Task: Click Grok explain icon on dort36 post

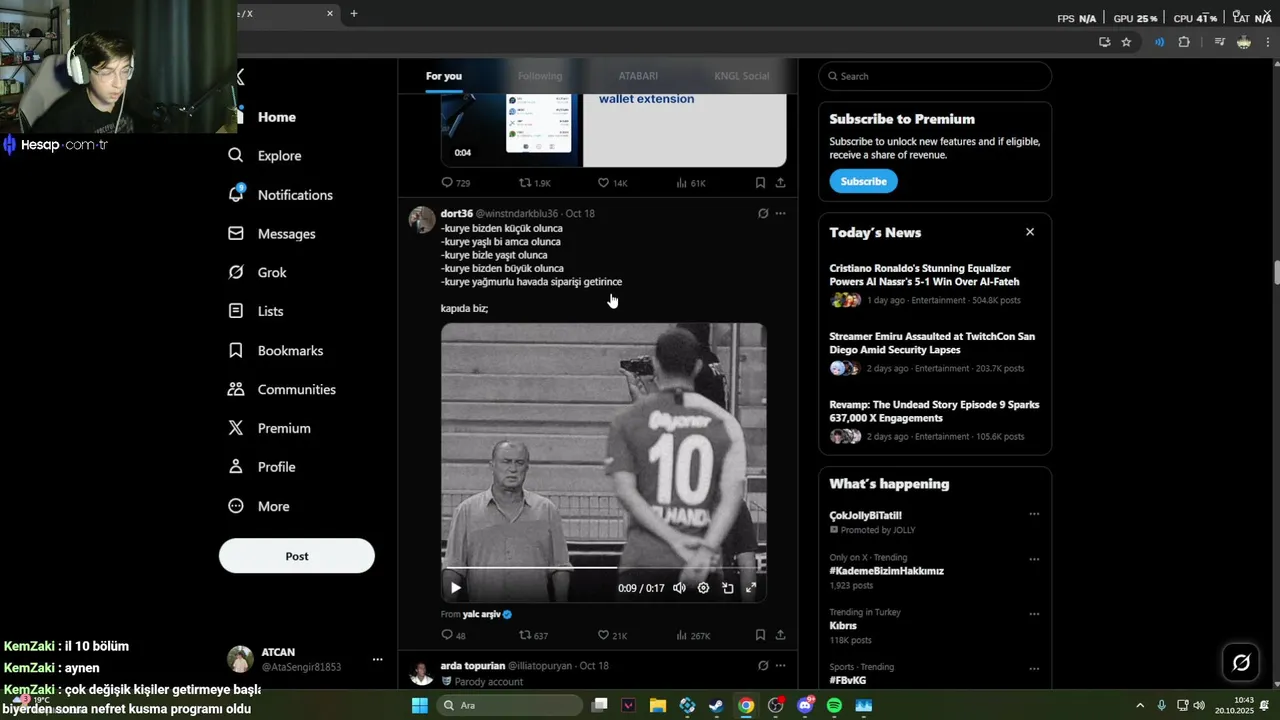Action: click(763, 213)
